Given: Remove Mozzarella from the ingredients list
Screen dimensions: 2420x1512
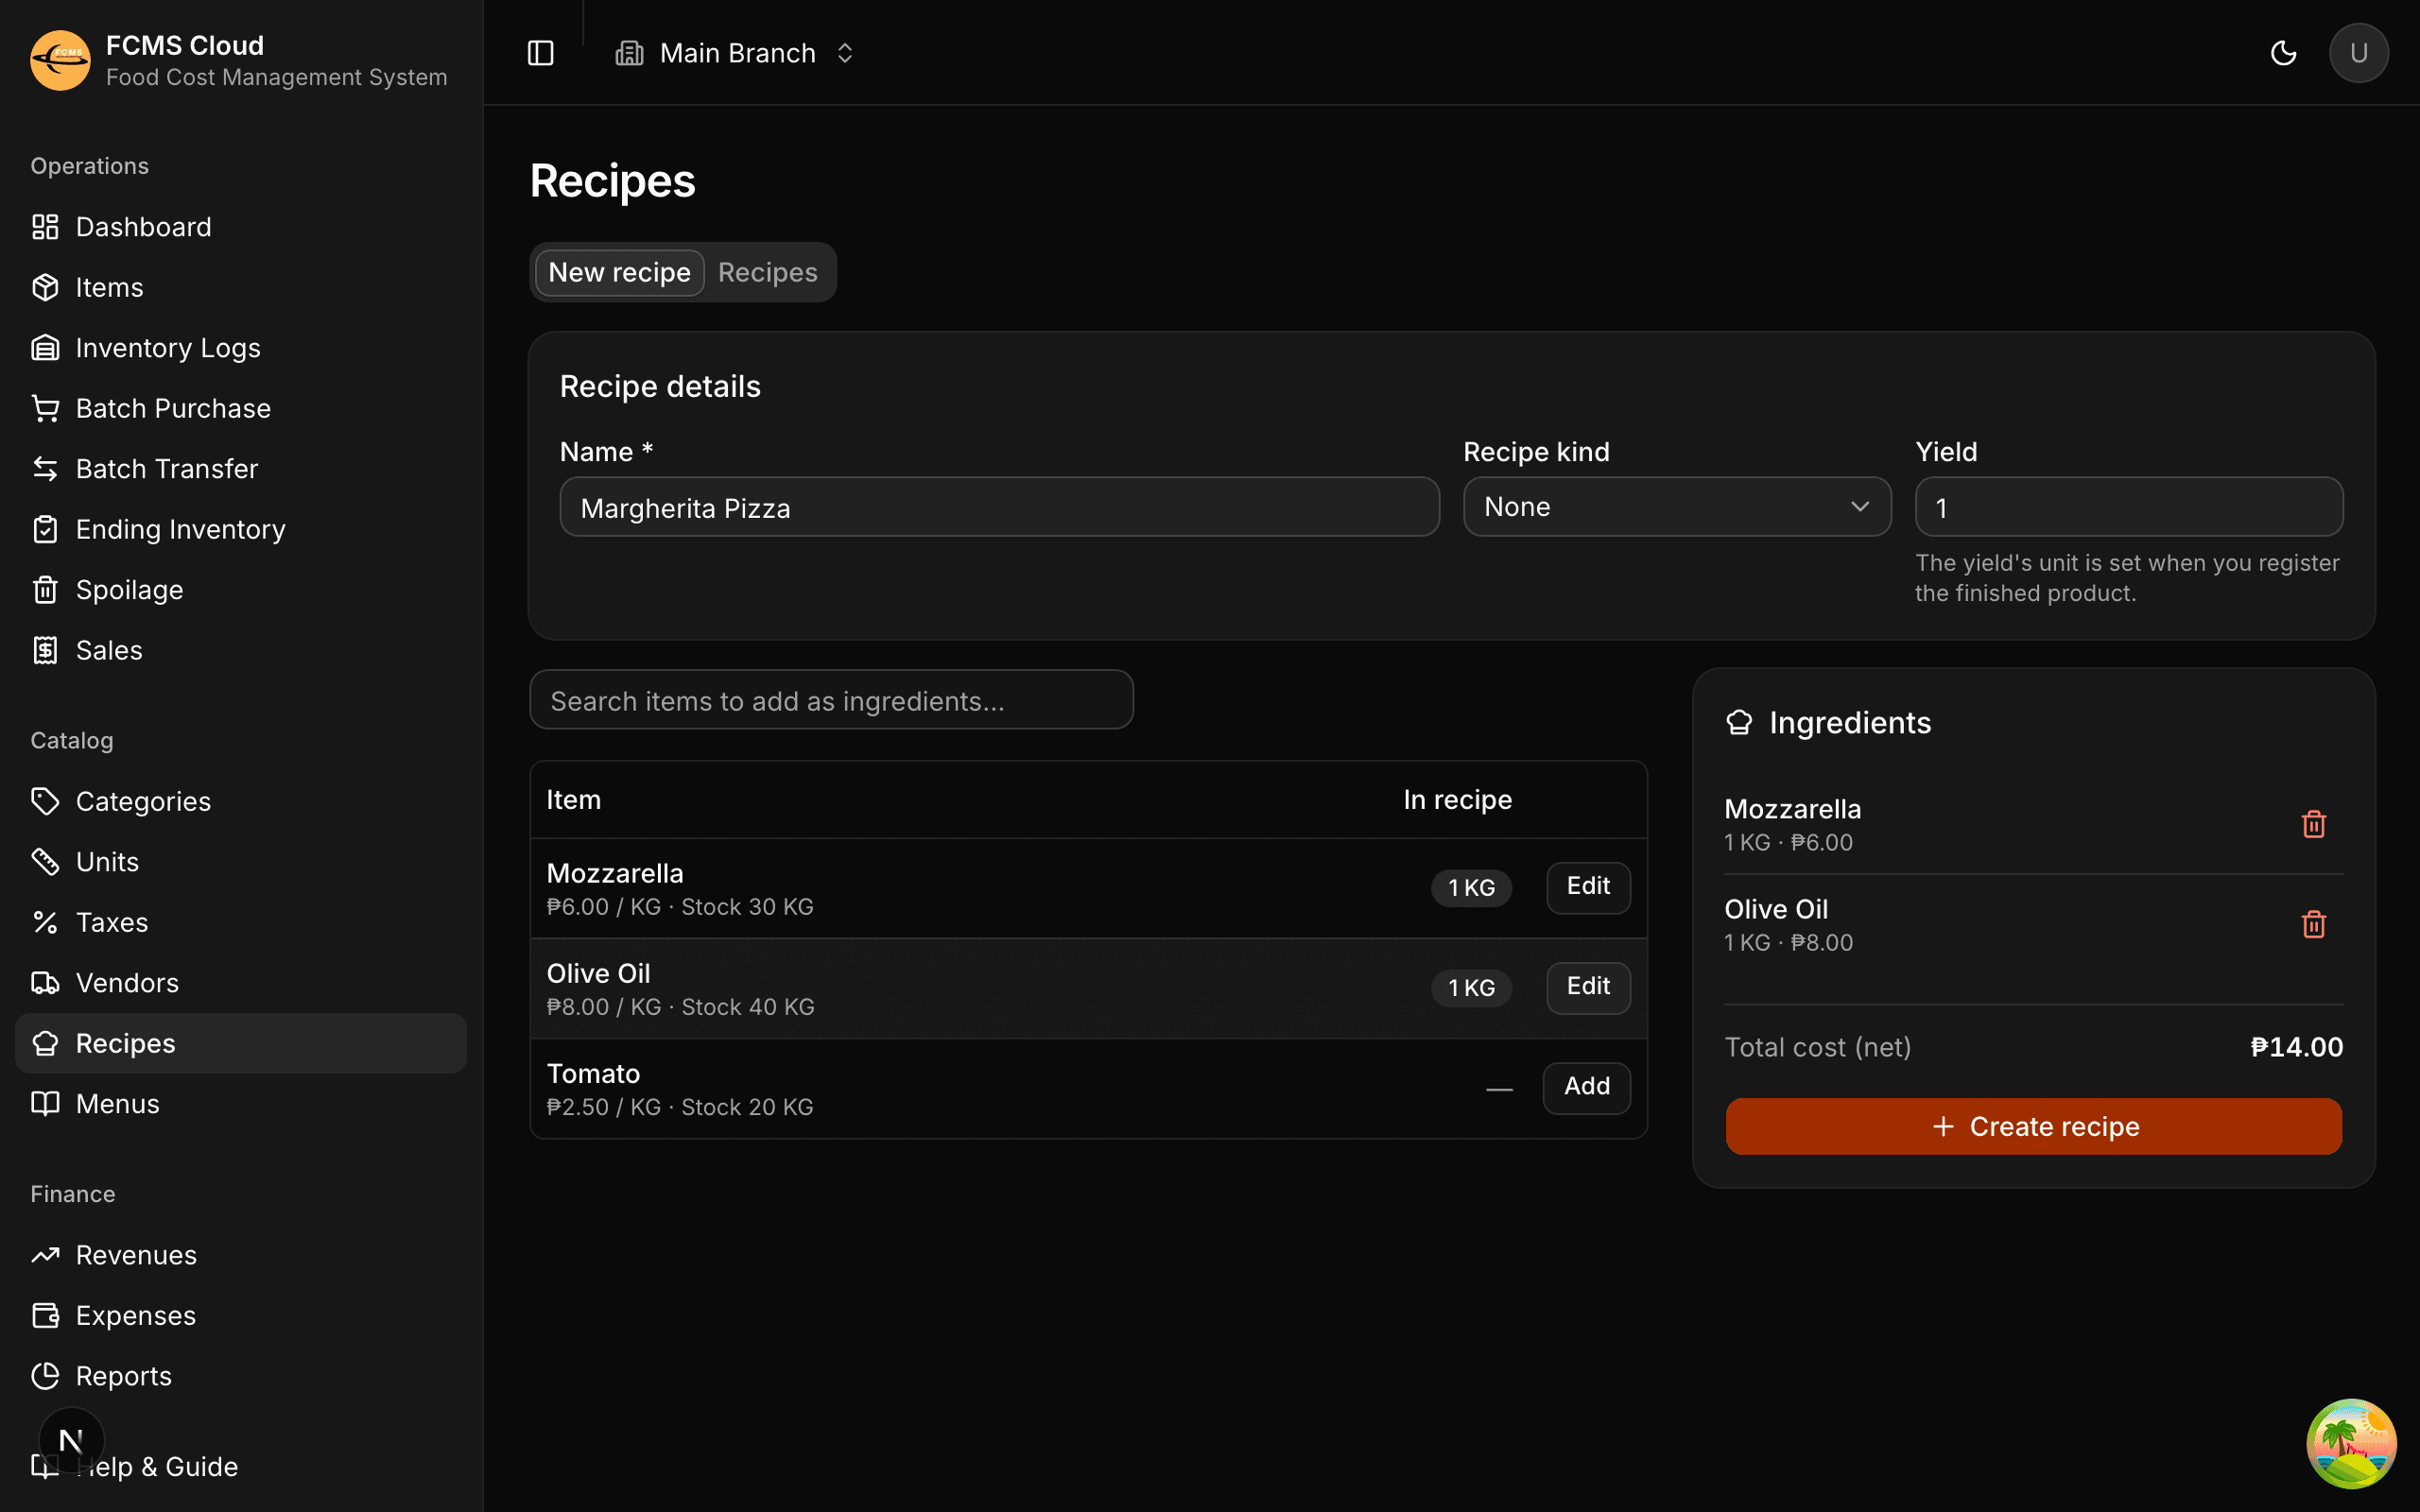Looking at the screenshot, I should pos(2313,824).
